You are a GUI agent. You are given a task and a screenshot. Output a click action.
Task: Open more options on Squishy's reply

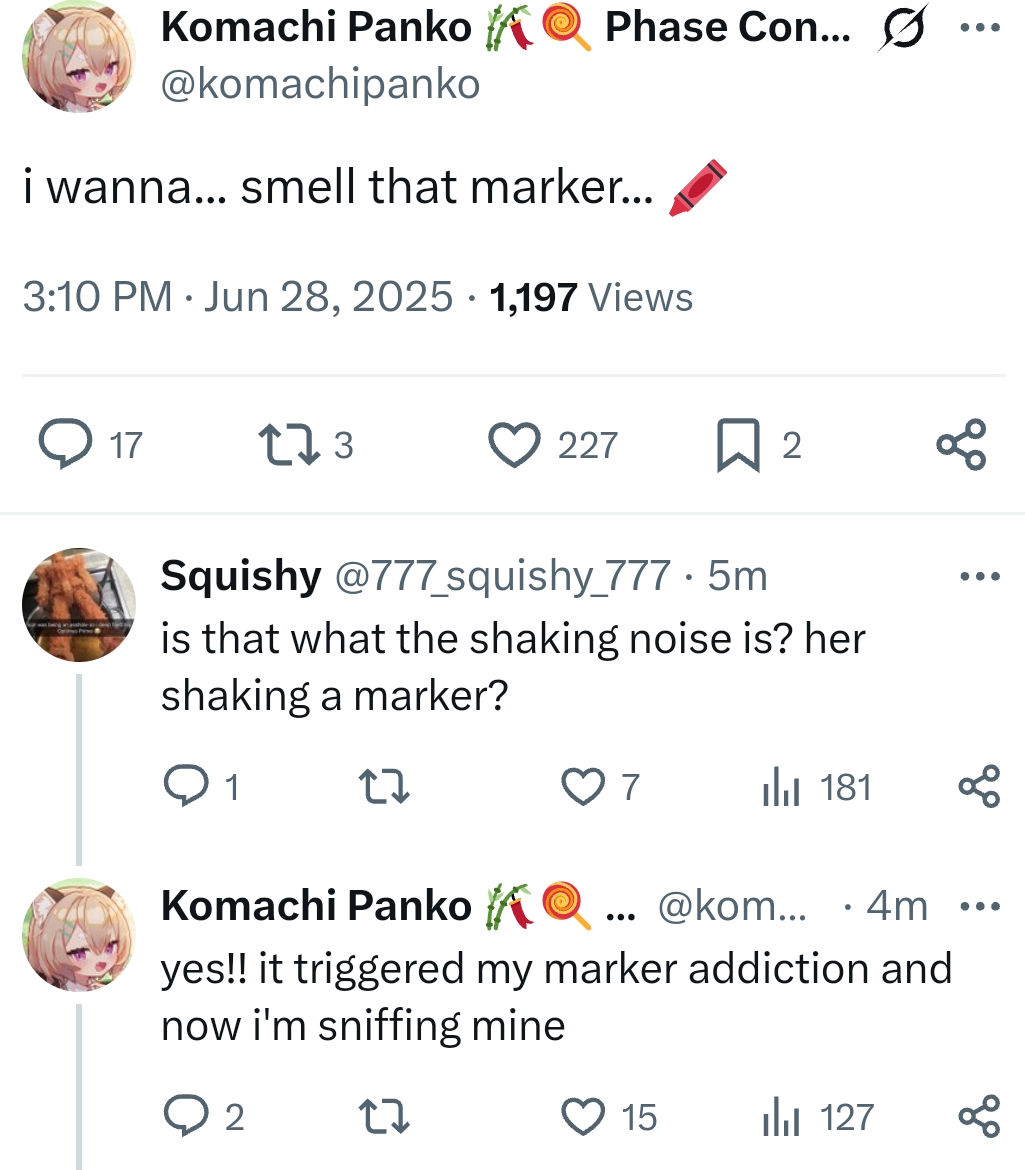(x=979, y=577)
